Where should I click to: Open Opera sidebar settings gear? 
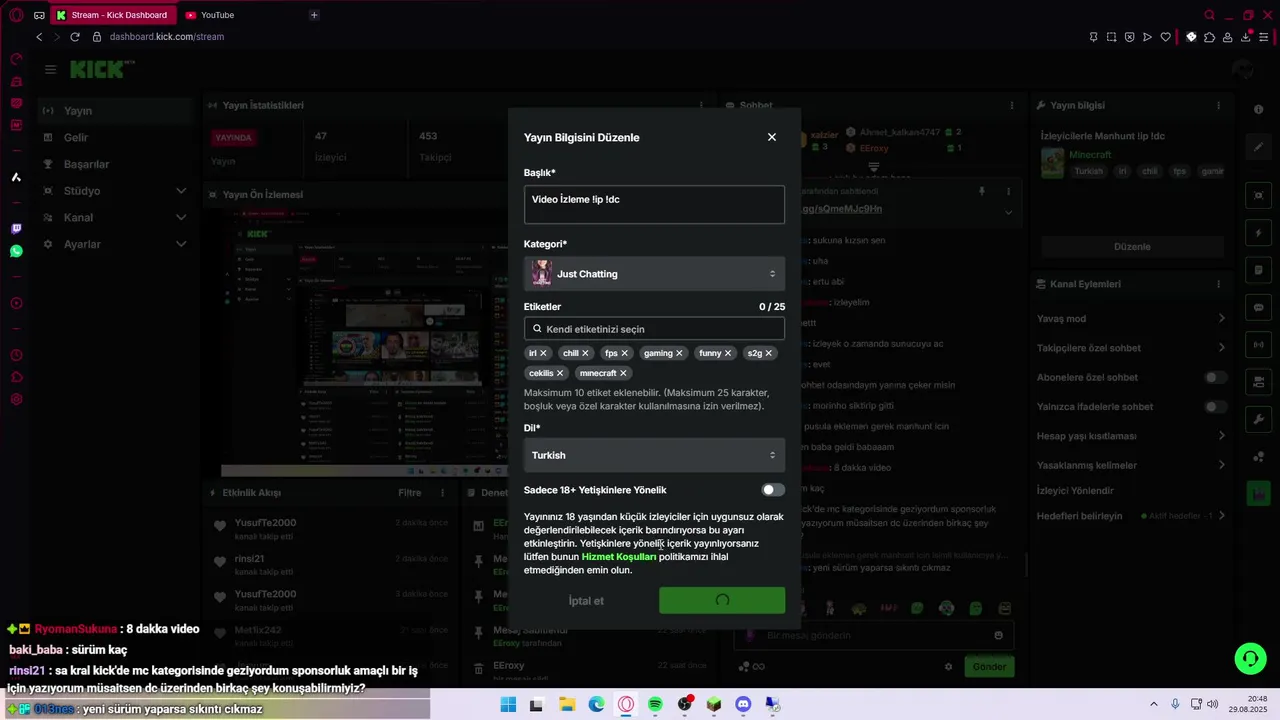(16, 399)
